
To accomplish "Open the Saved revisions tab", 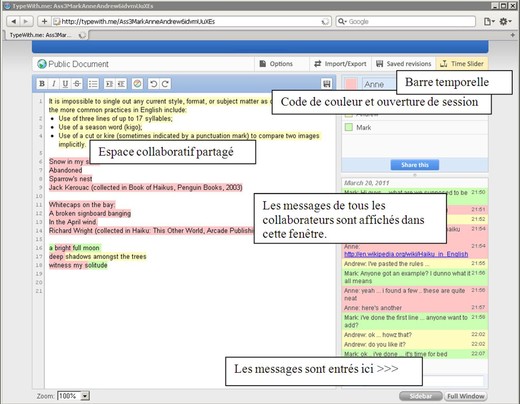I will [404, 64].
